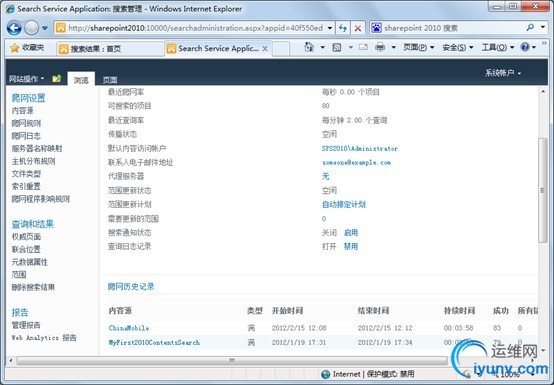Open the 索引重置 sidebar link

(x=26, y=186)
